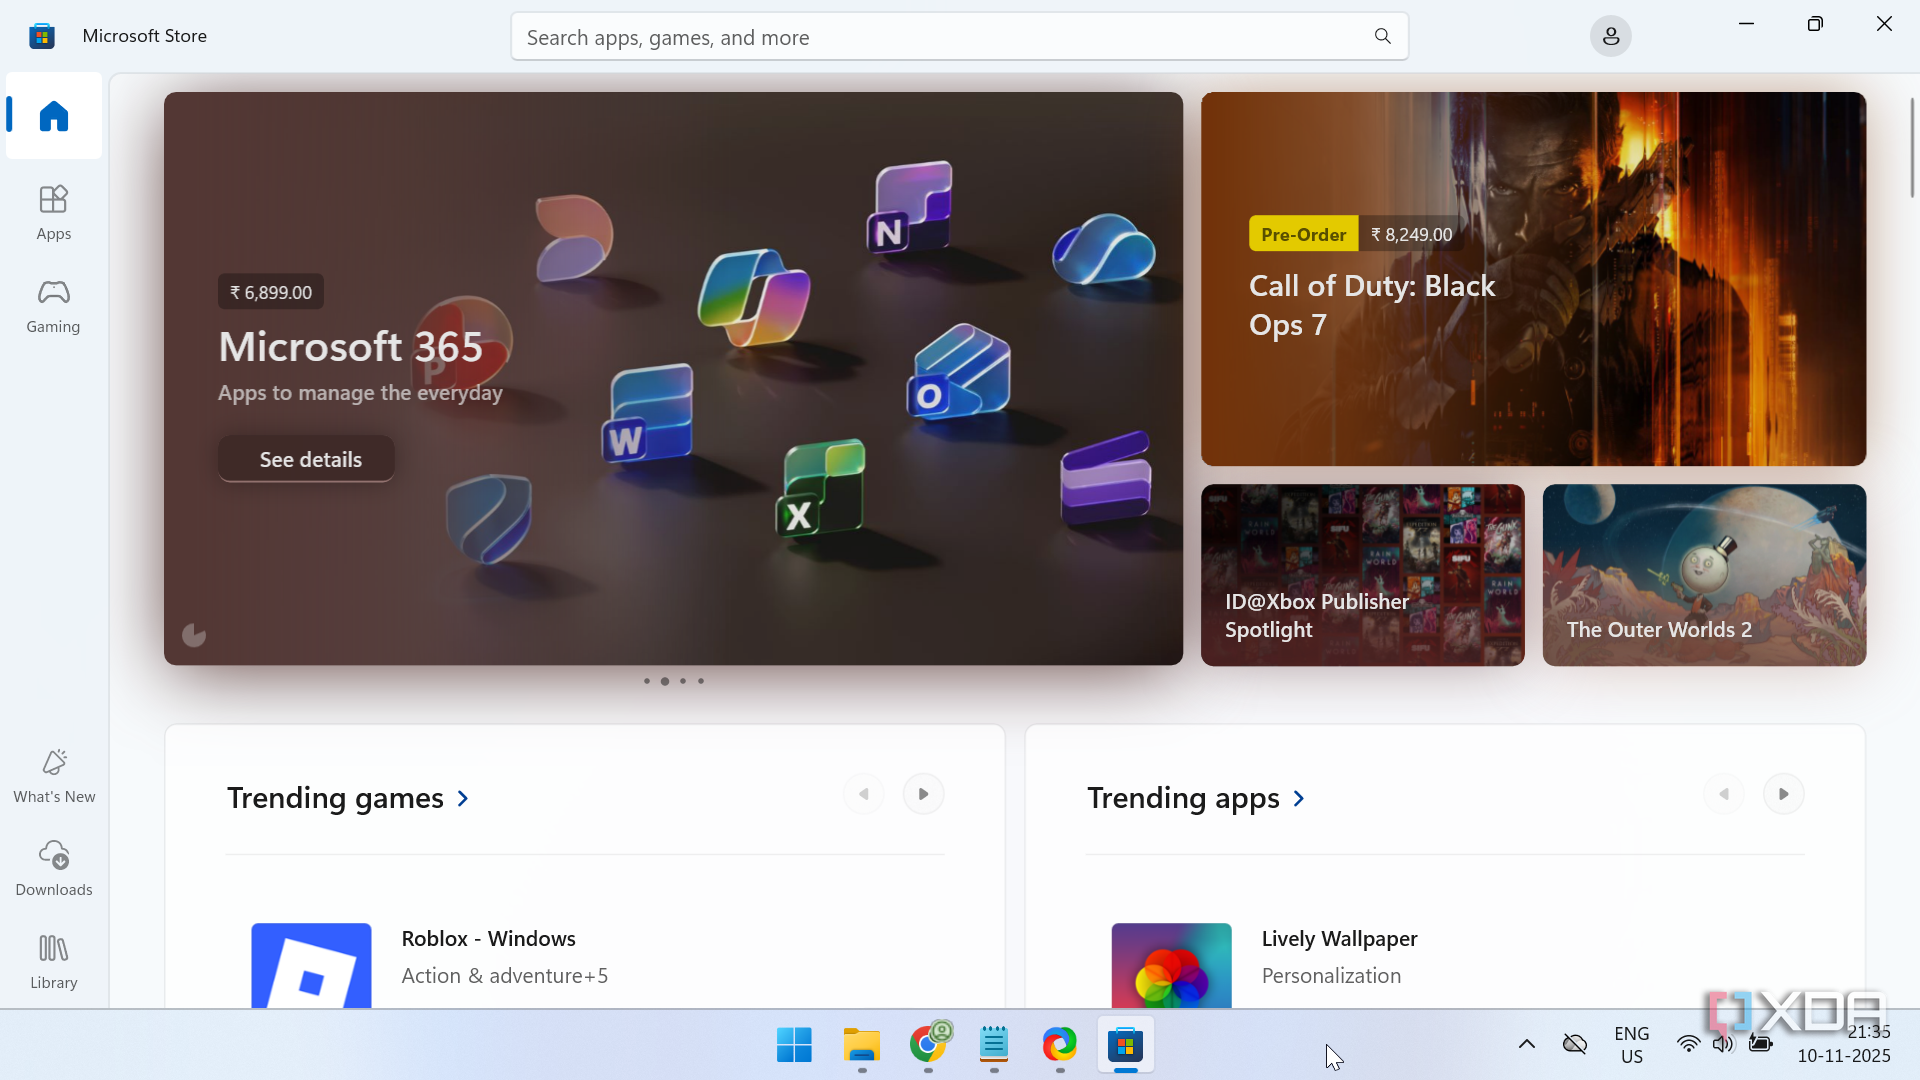Open the Home tab in sidebar
The image size is (1920, 1080).
pos(54,116)
